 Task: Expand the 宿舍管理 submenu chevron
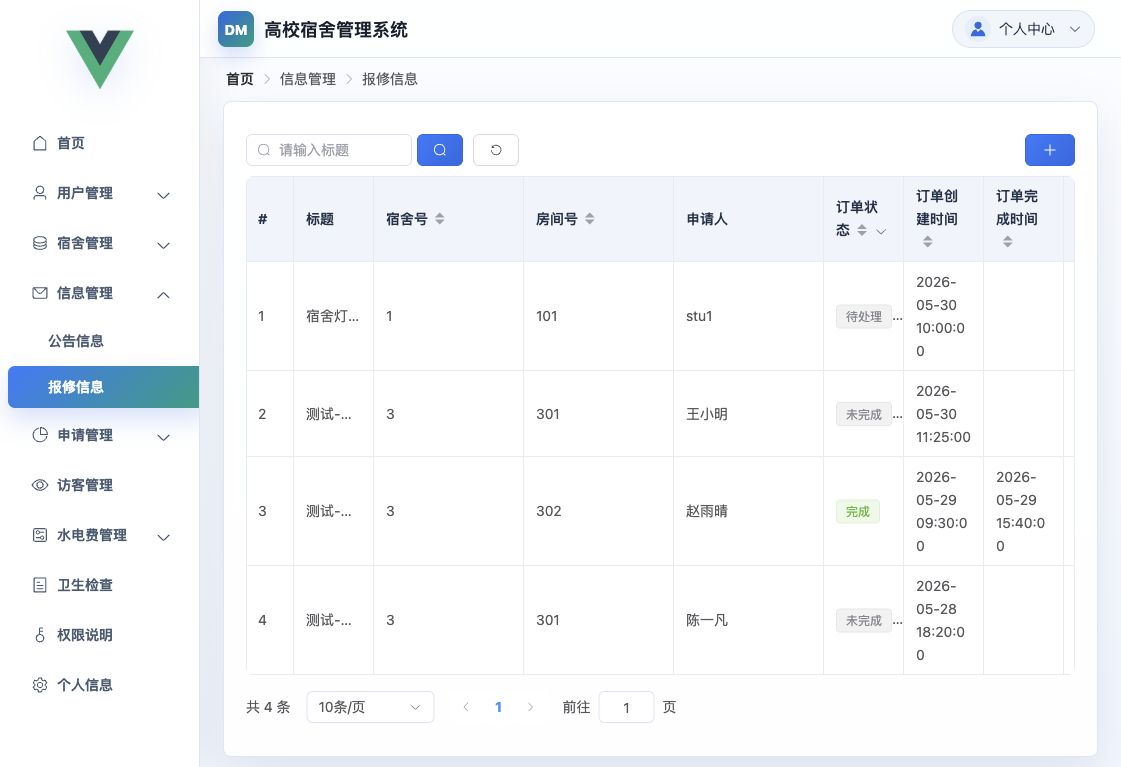[164, 245]
